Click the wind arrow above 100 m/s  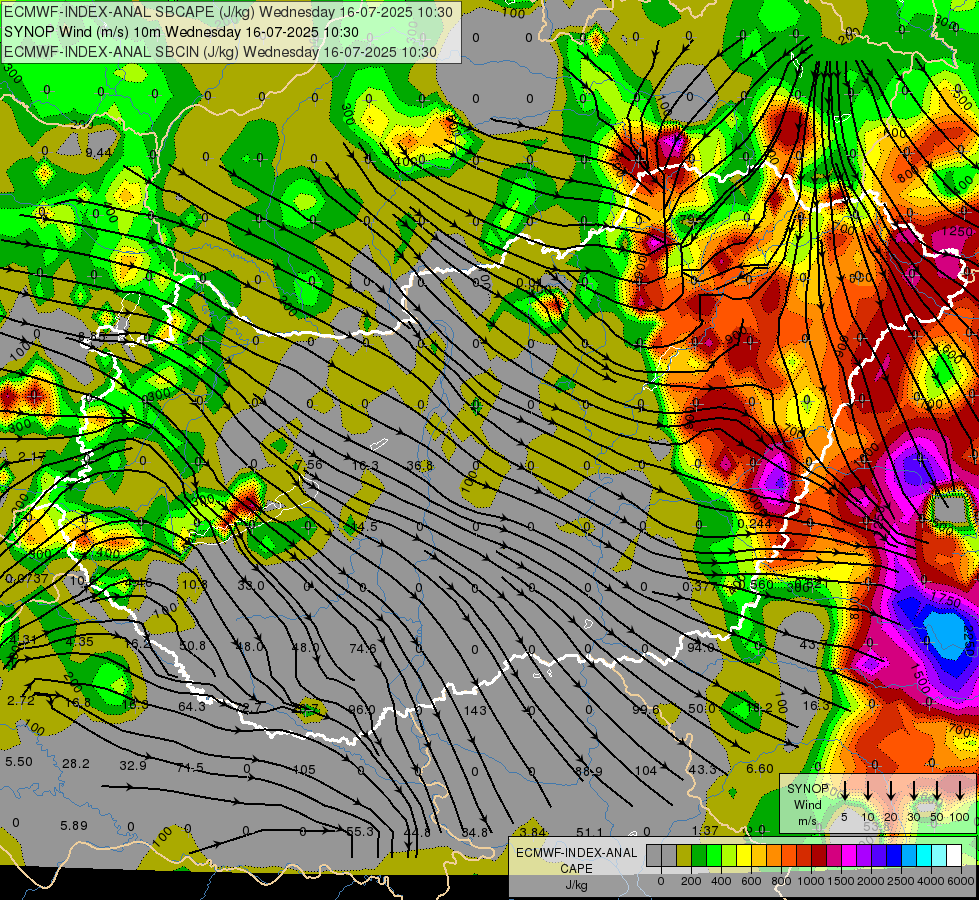(x=960, y=790)
